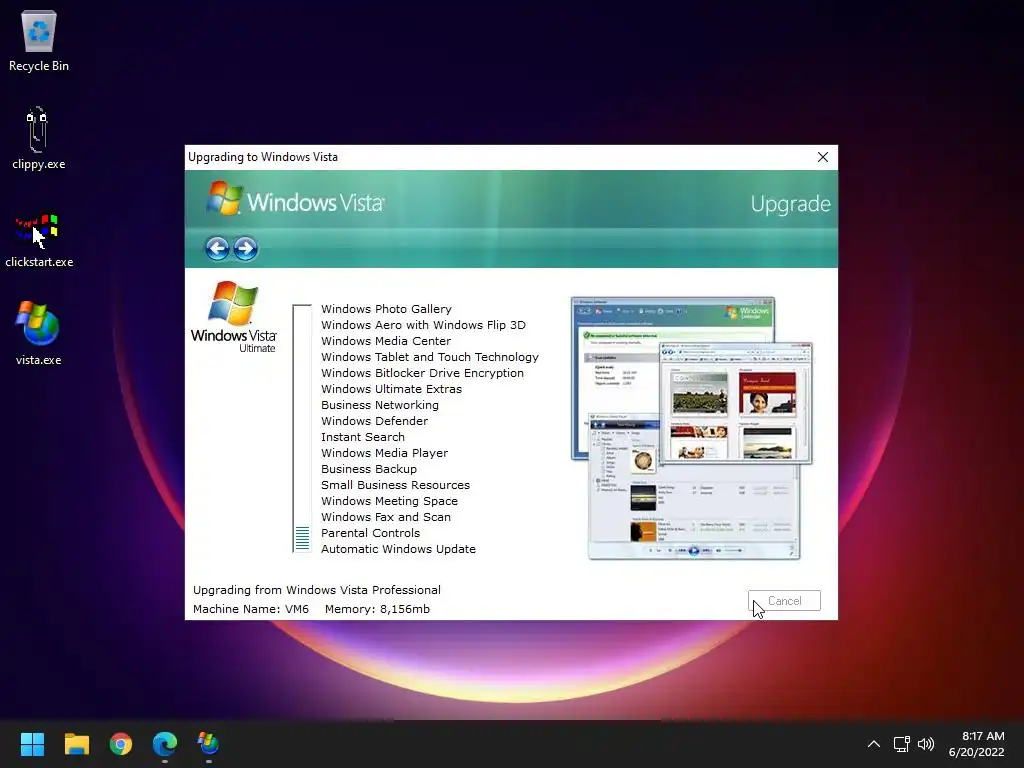Image resolution: width=1024 pixels, height=768 pixels.
Task: Click the Windows Vista banner logo
Action: 295,199
